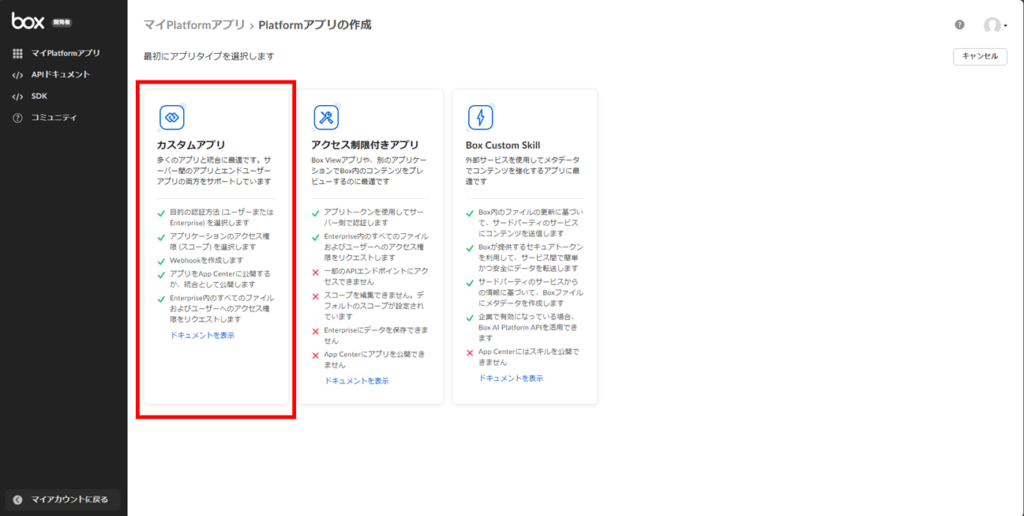Click the 開発者 badge next to logo

(x=61, y=22)
